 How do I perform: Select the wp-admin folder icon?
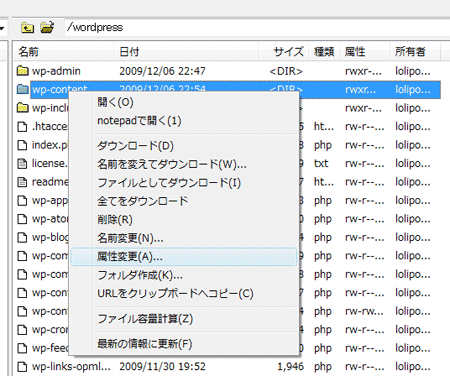click(x=23, y=71)
